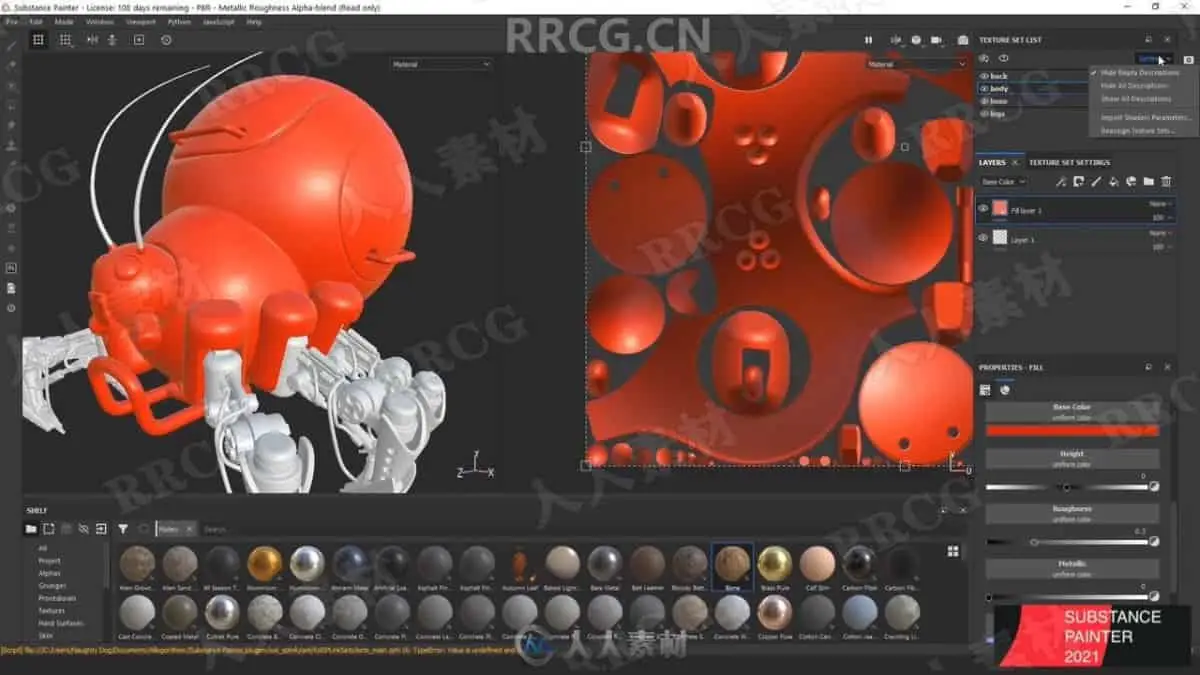The width and height of the screenshot is (1200, 675).
Task: Open Fill layer 1 blend mode dropdown
Action: tap(1160, 203)
